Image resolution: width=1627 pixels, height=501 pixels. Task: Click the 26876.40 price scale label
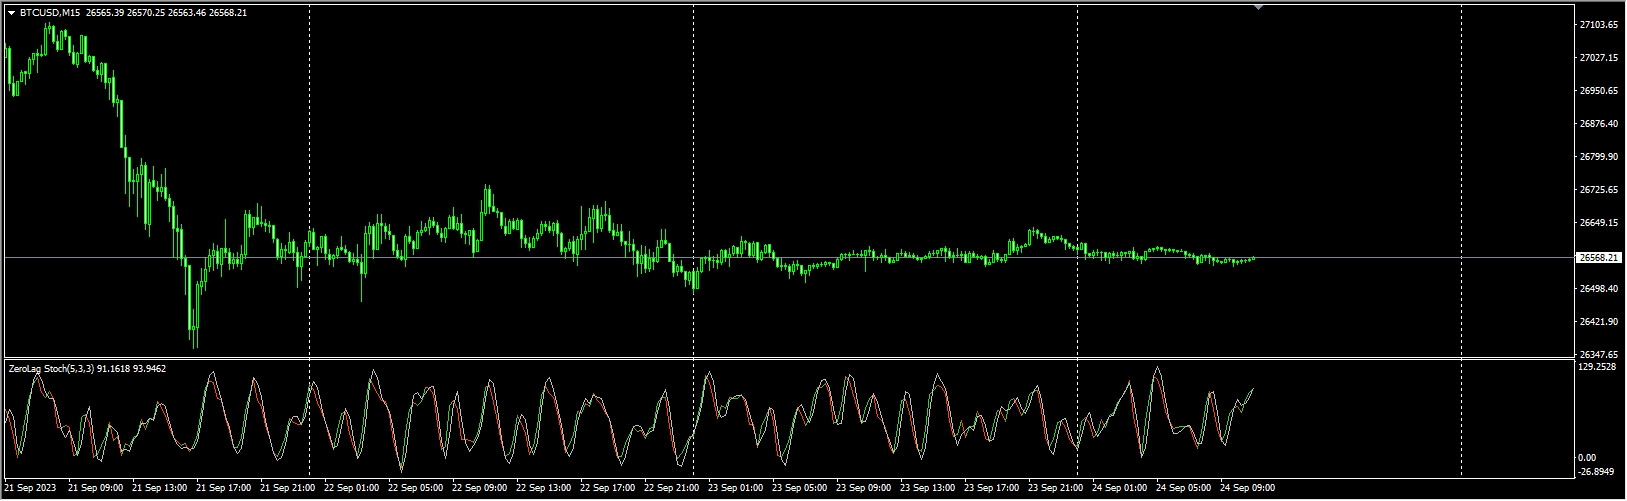click(x=1597, y=124)
